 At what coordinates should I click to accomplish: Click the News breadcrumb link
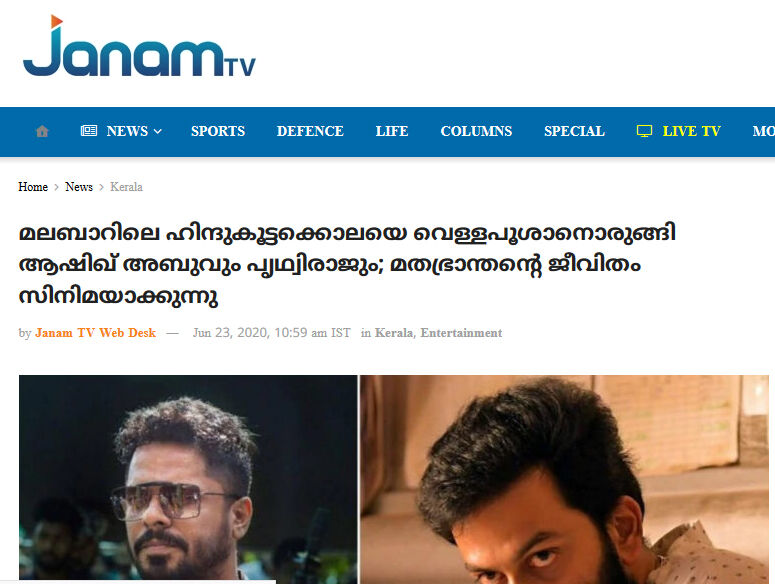[79, 187]
